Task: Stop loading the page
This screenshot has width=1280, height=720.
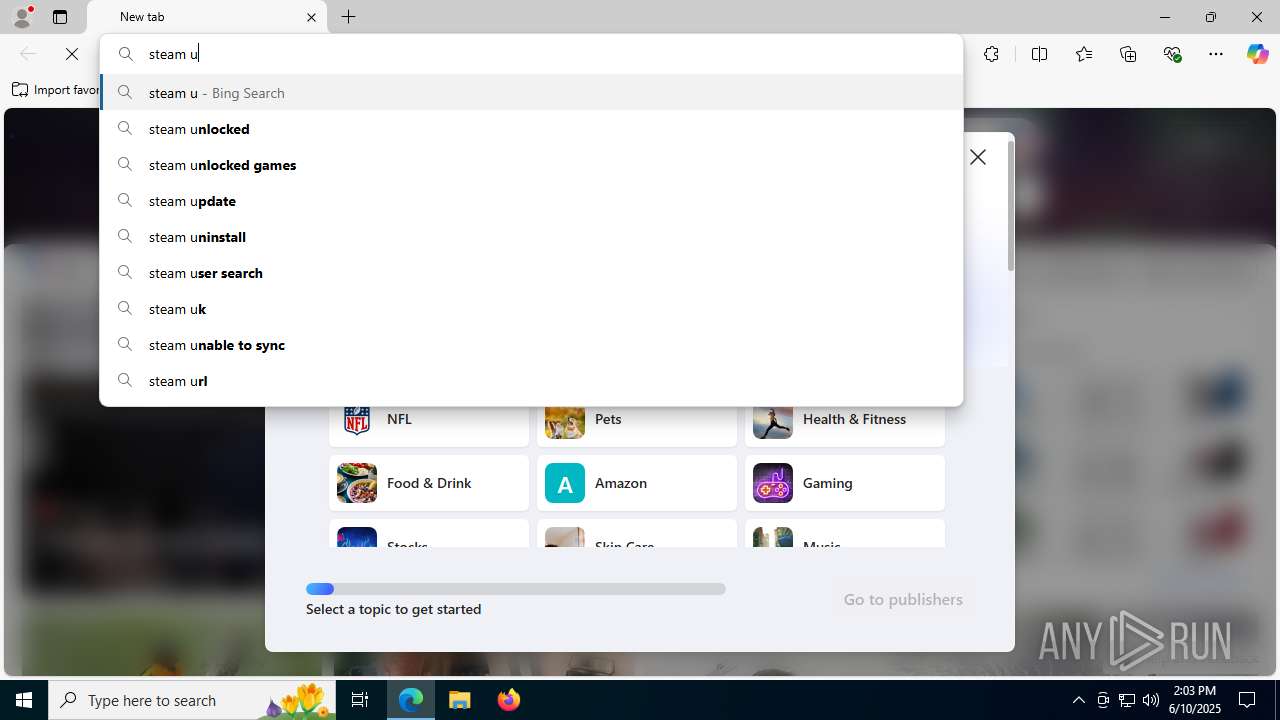Action: pos(72,54)
